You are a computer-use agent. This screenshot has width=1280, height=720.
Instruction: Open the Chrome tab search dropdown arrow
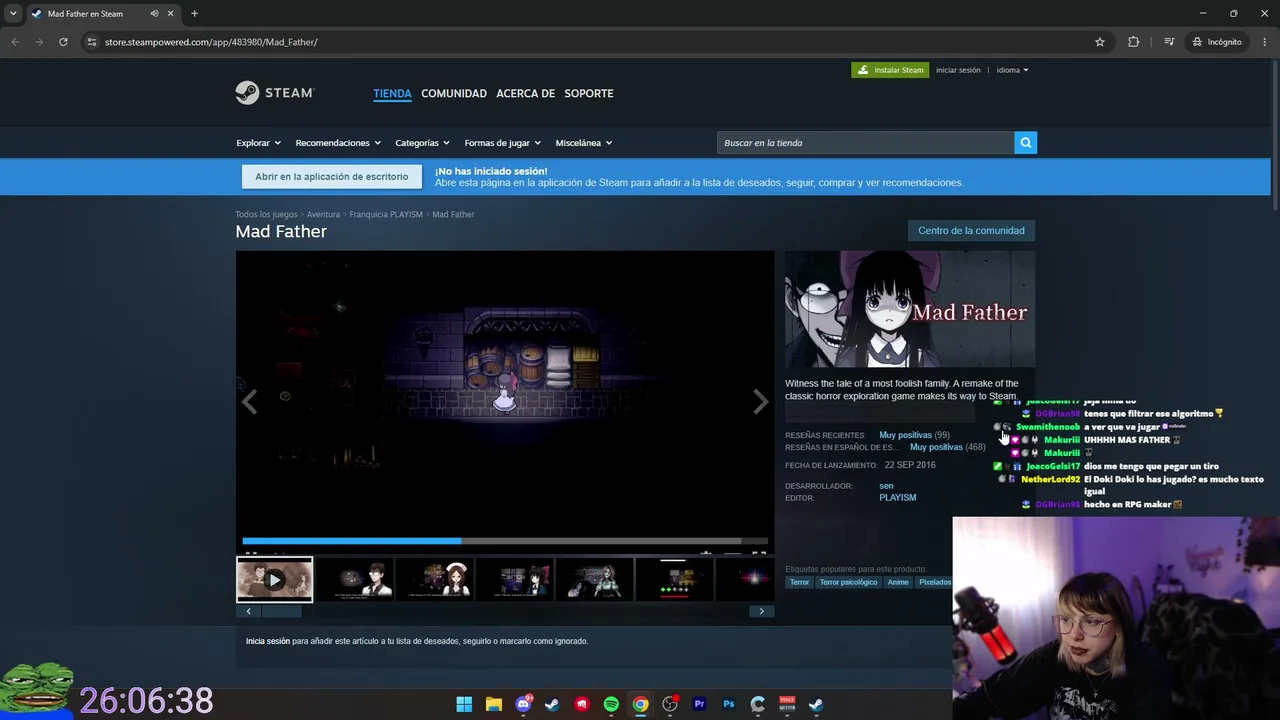click(13, 14)
